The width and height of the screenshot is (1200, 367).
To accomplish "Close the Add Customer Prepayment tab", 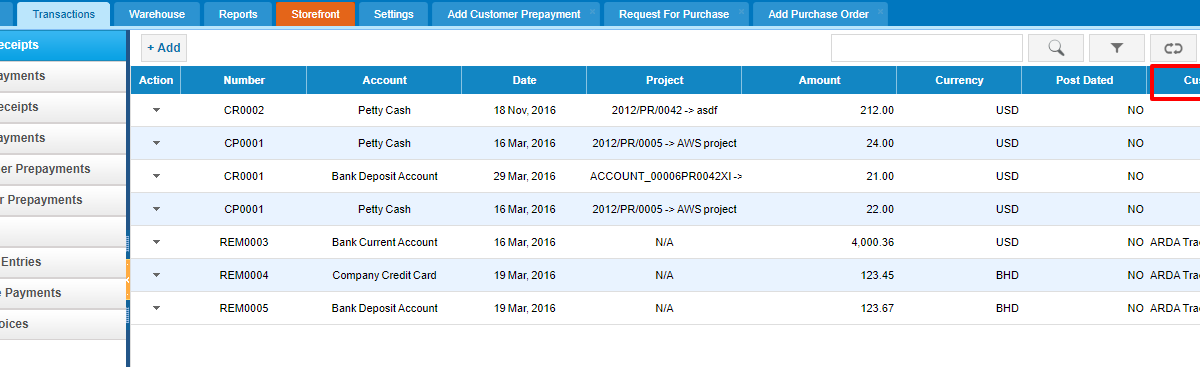I will [x=594, y=9].
